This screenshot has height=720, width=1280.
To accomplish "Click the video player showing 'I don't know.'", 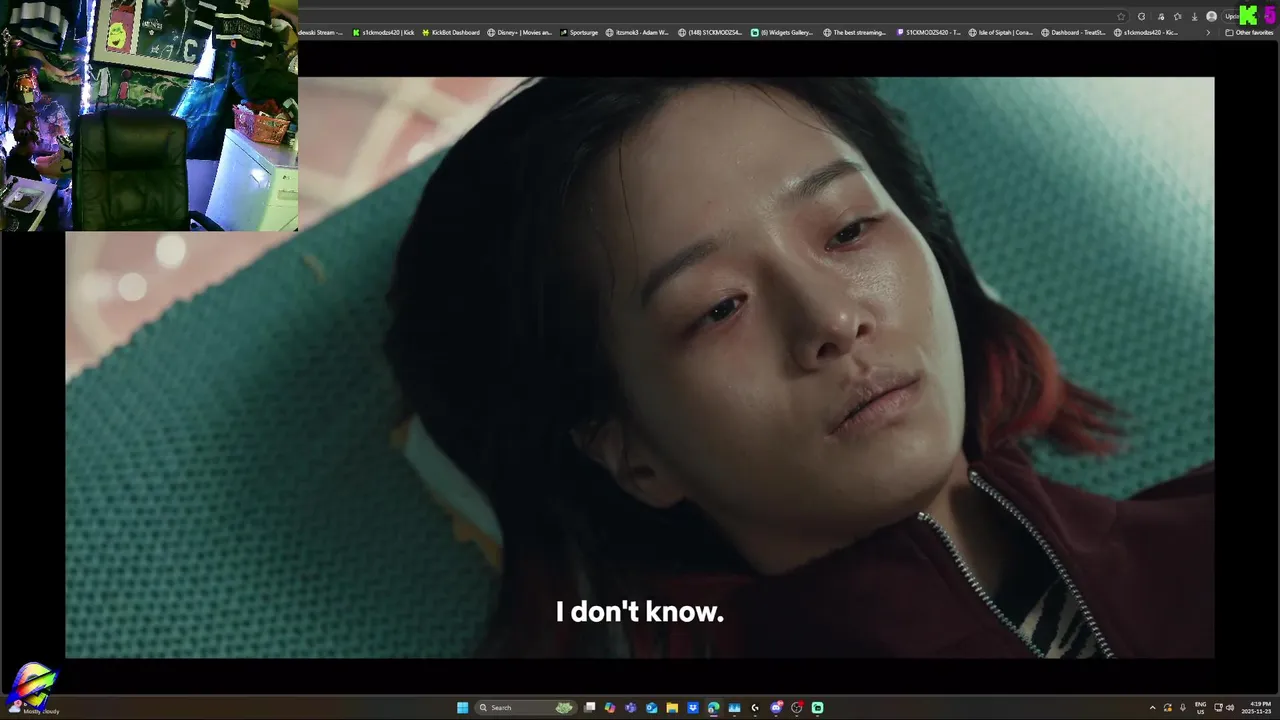I will 640,368.
